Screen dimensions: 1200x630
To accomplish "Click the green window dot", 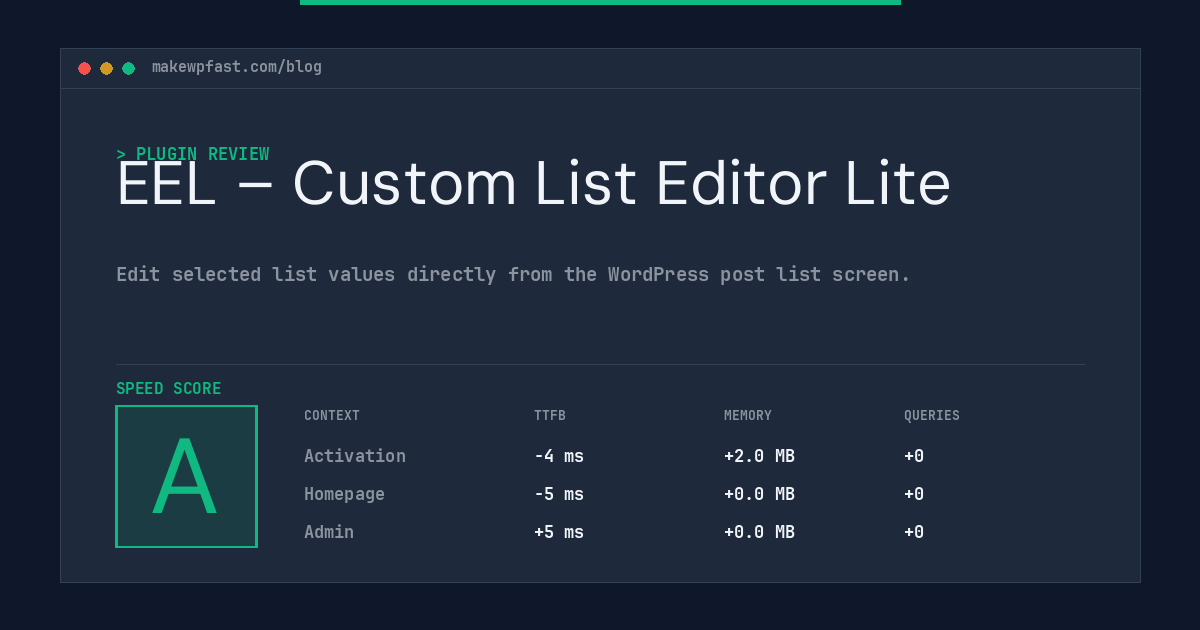I will point(128,68).
